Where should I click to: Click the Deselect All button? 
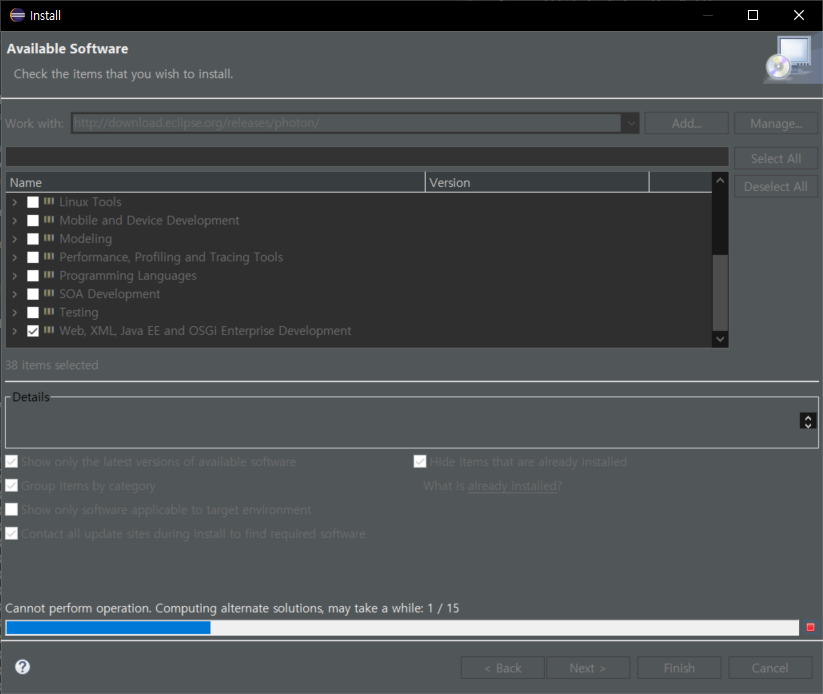click(x=776, y=186)
